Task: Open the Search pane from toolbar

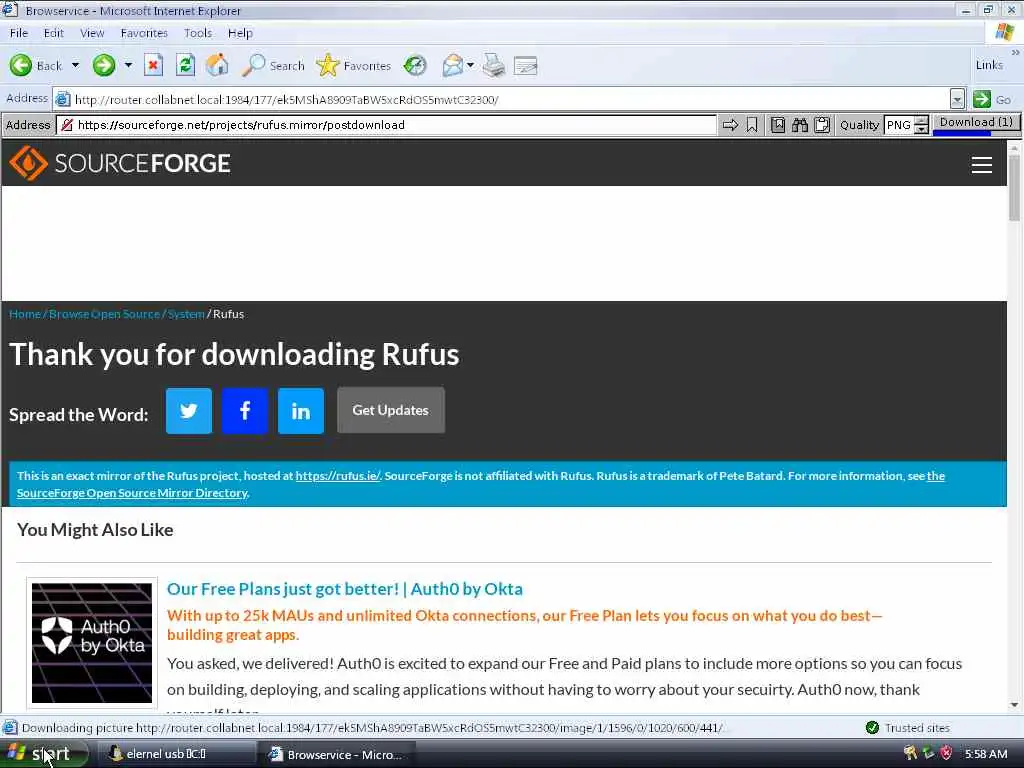Action: [x=273, y=65]
